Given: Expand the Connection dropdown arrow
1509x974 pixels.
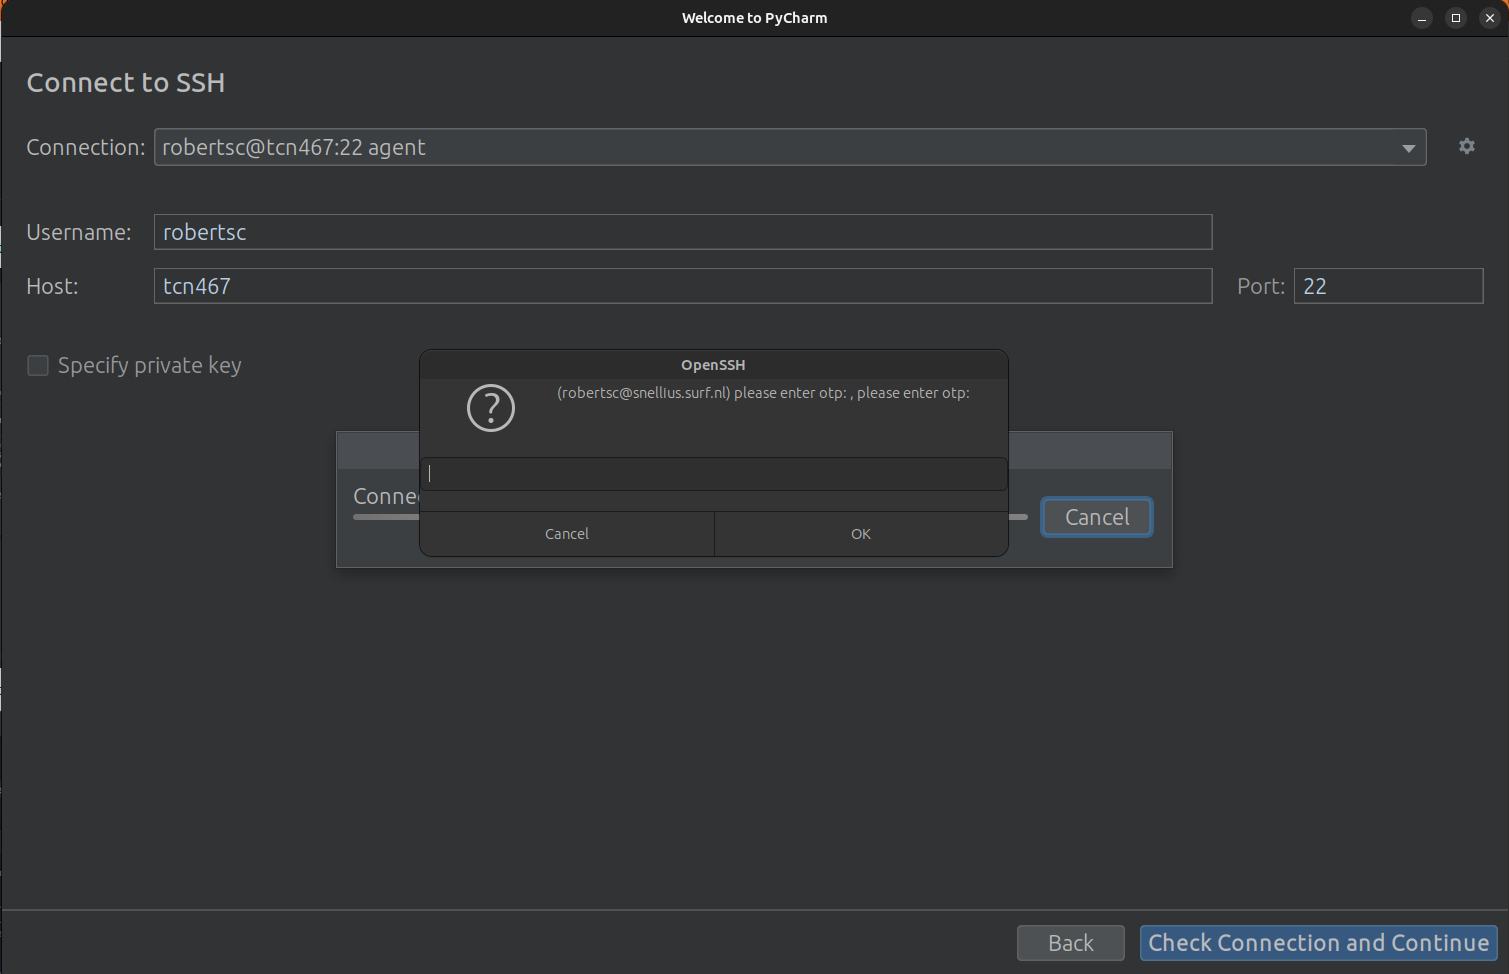Looking at the screenshot, I should 1408,148.
